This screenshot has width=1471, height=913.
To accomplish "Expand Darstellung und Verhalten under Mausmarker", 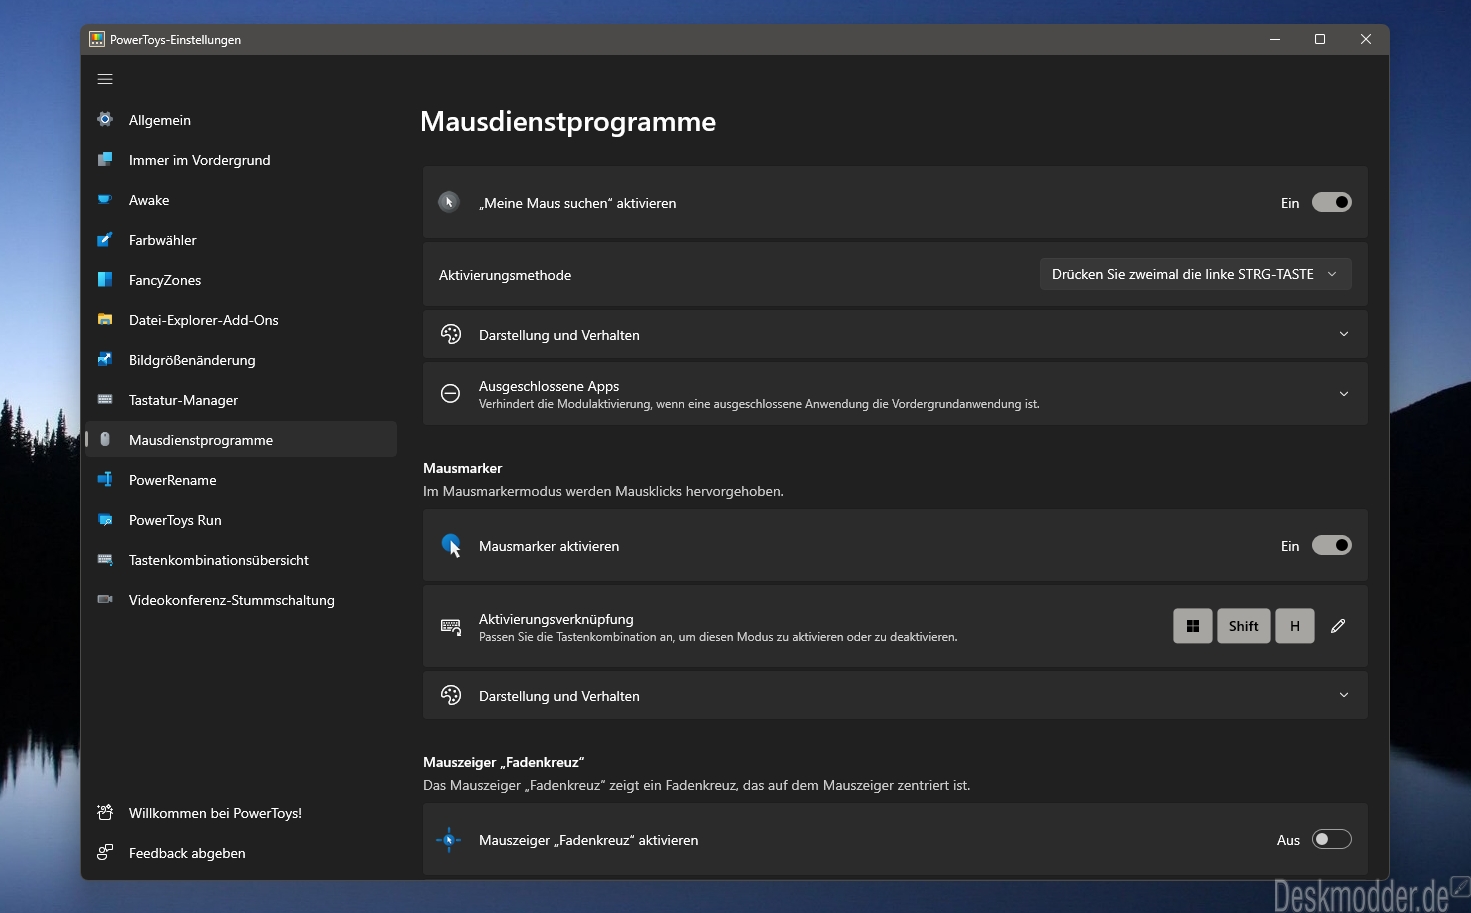I will [x=1344, y=695].
